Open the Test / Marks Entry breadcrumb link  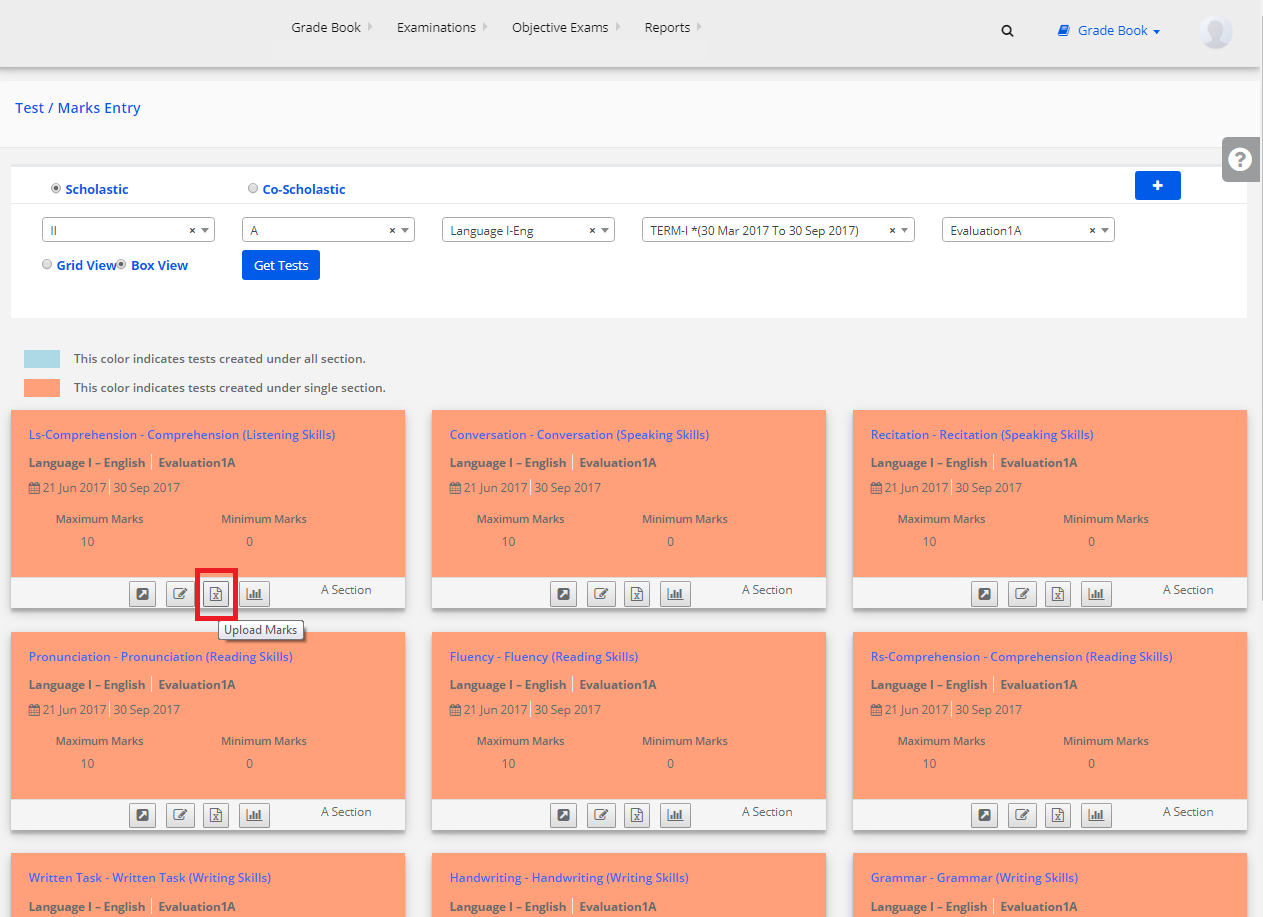(78, 108)
